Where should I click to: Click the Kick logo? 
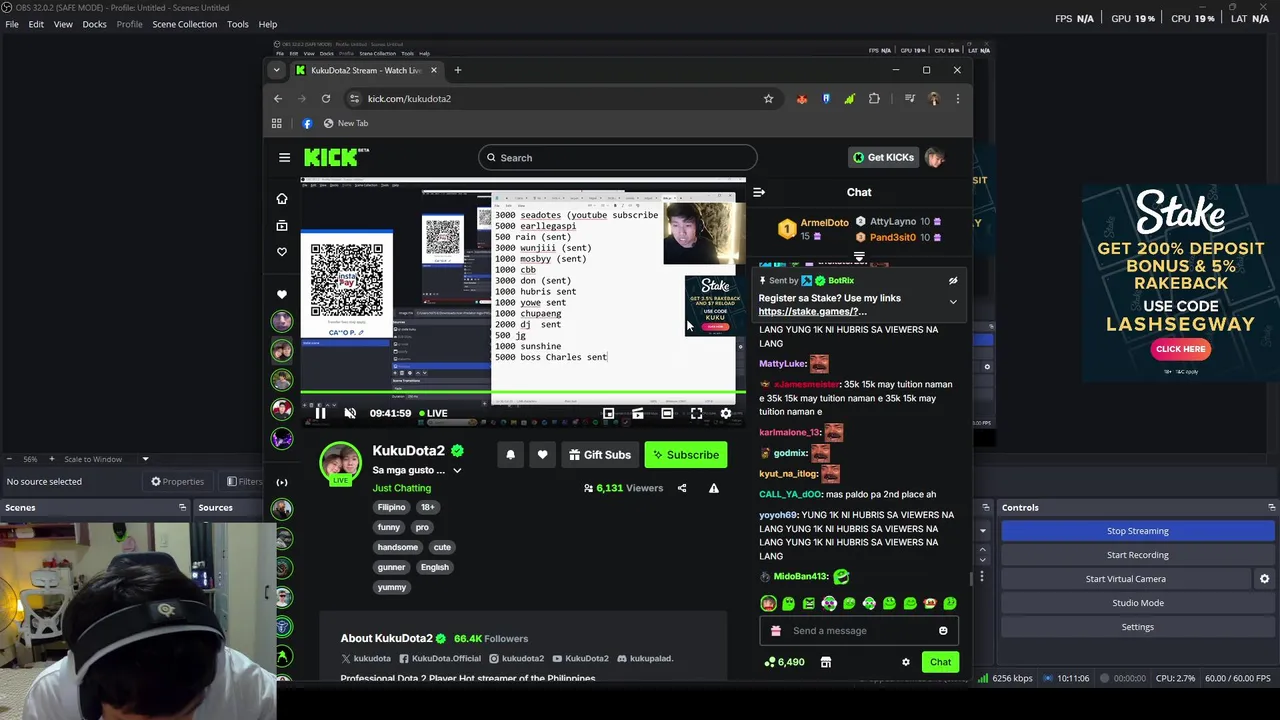pyautogui.click(x=336, y=157)
